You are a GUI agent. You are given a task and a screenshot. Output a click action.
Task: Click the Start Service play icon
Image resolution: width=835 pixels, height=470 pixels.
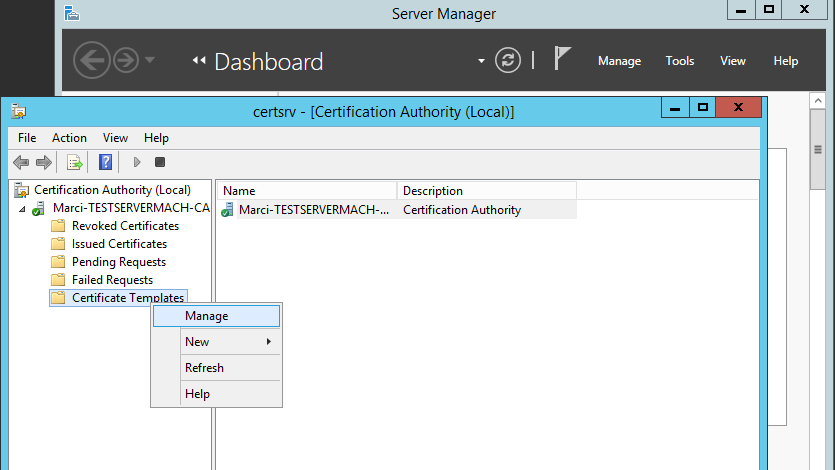137,162
